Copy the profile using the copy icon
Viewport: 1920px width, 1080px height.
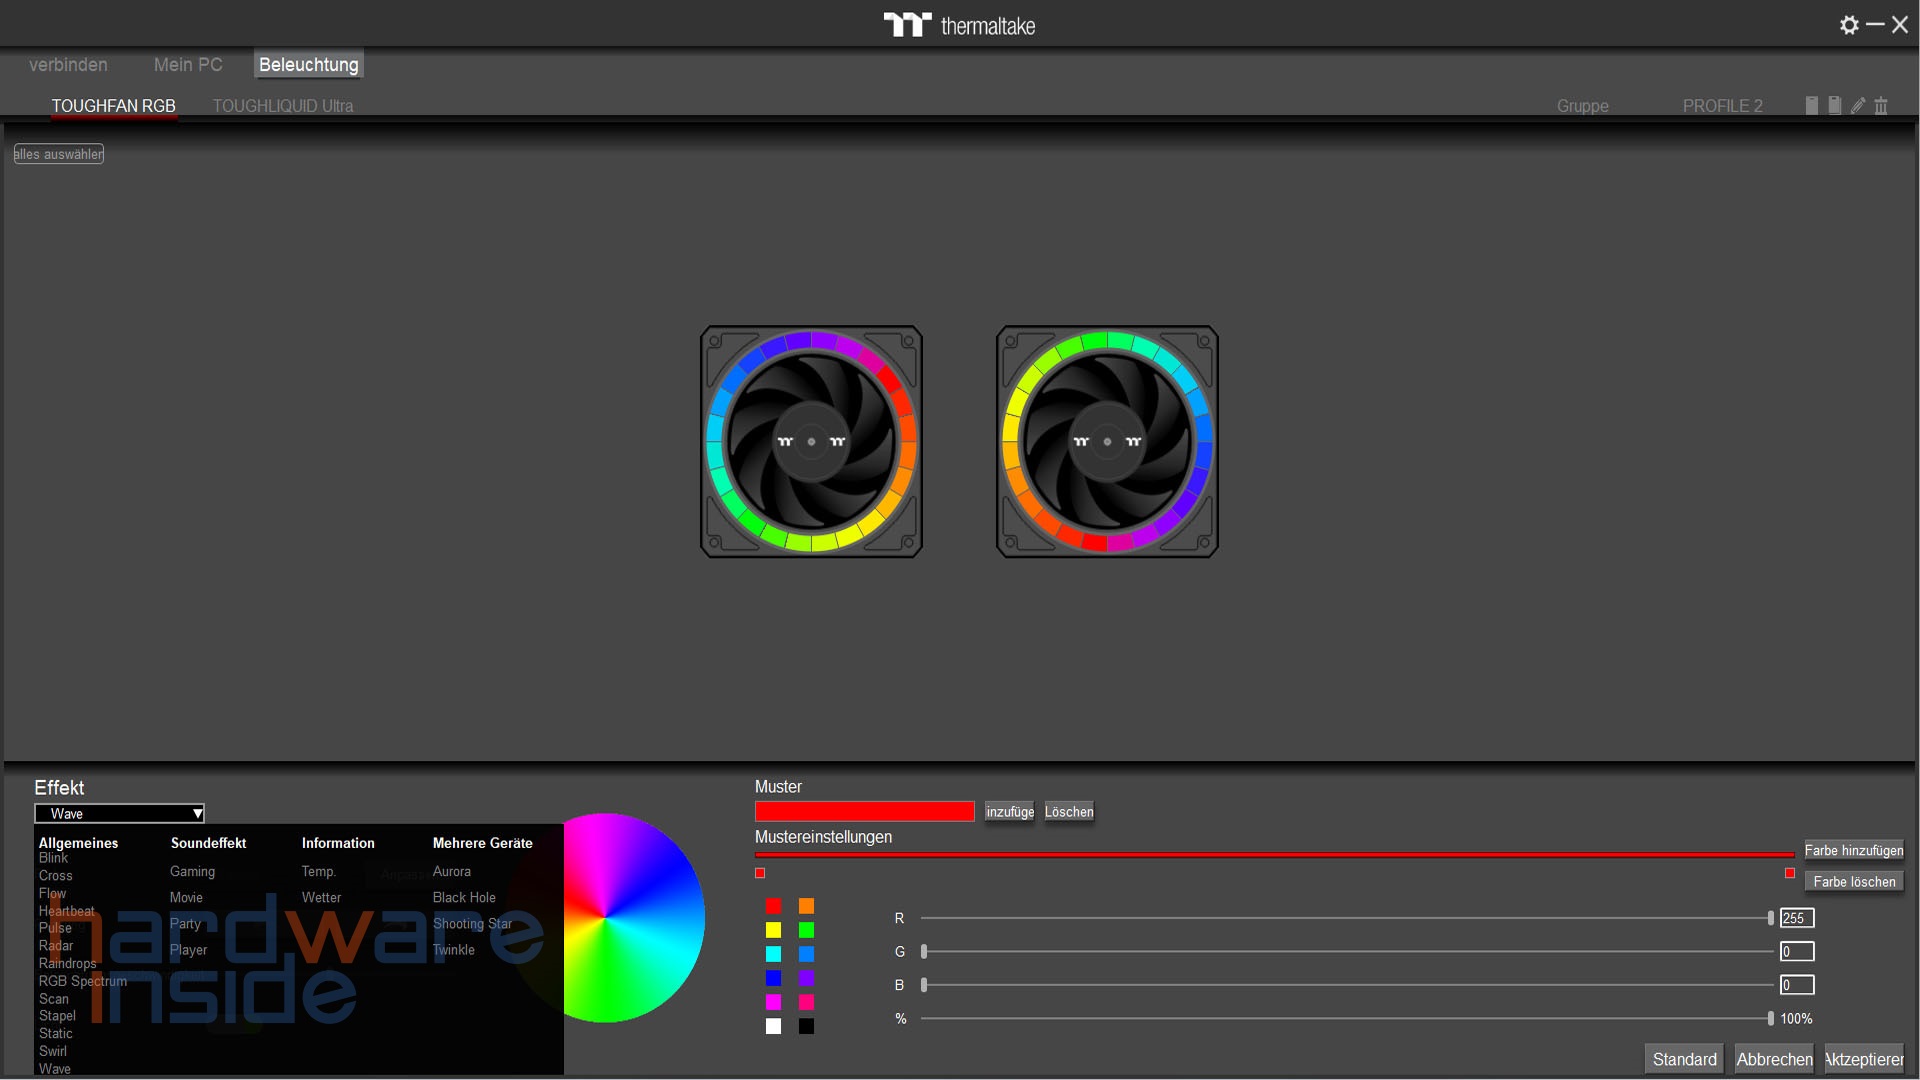point(1811,105)
